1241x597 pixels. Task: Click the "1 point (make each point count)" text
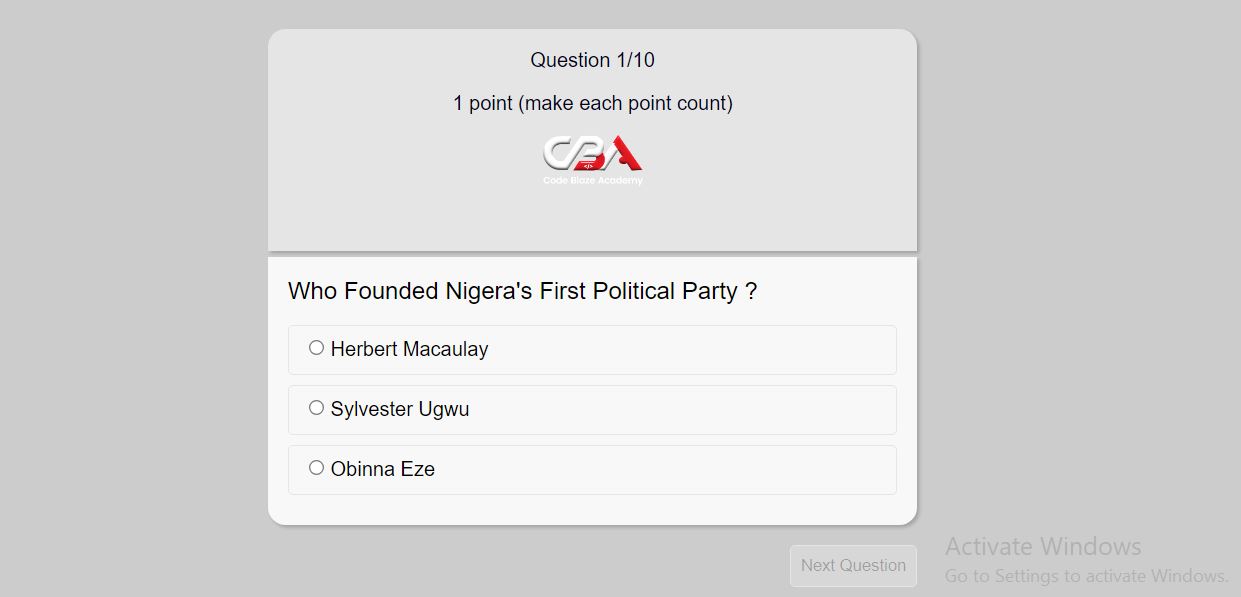pyautogui.click(x=592, y=103)
